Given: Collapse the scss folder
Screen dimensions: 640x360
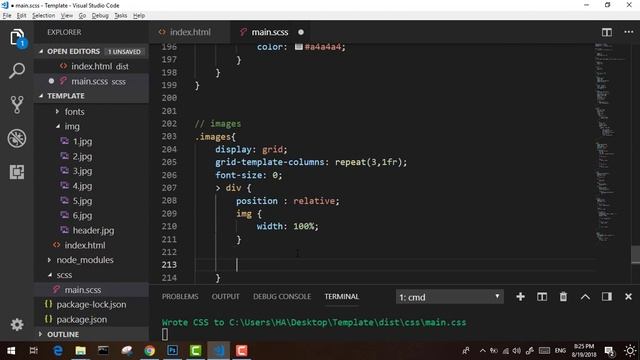Looking at the screenshot, I should pos(50,275).
